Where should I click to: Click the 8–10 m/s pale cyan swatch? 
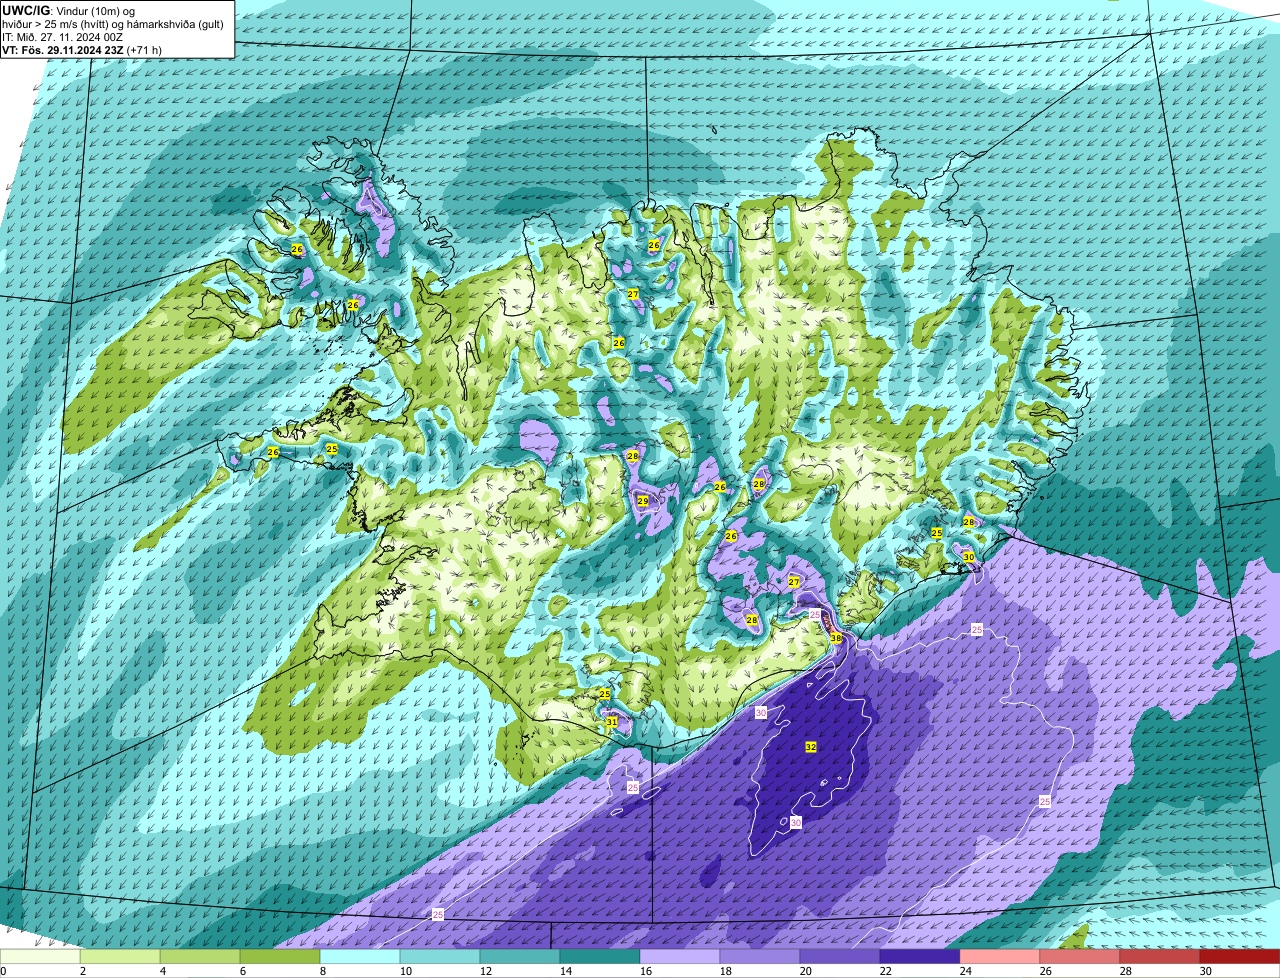(360, 957)
